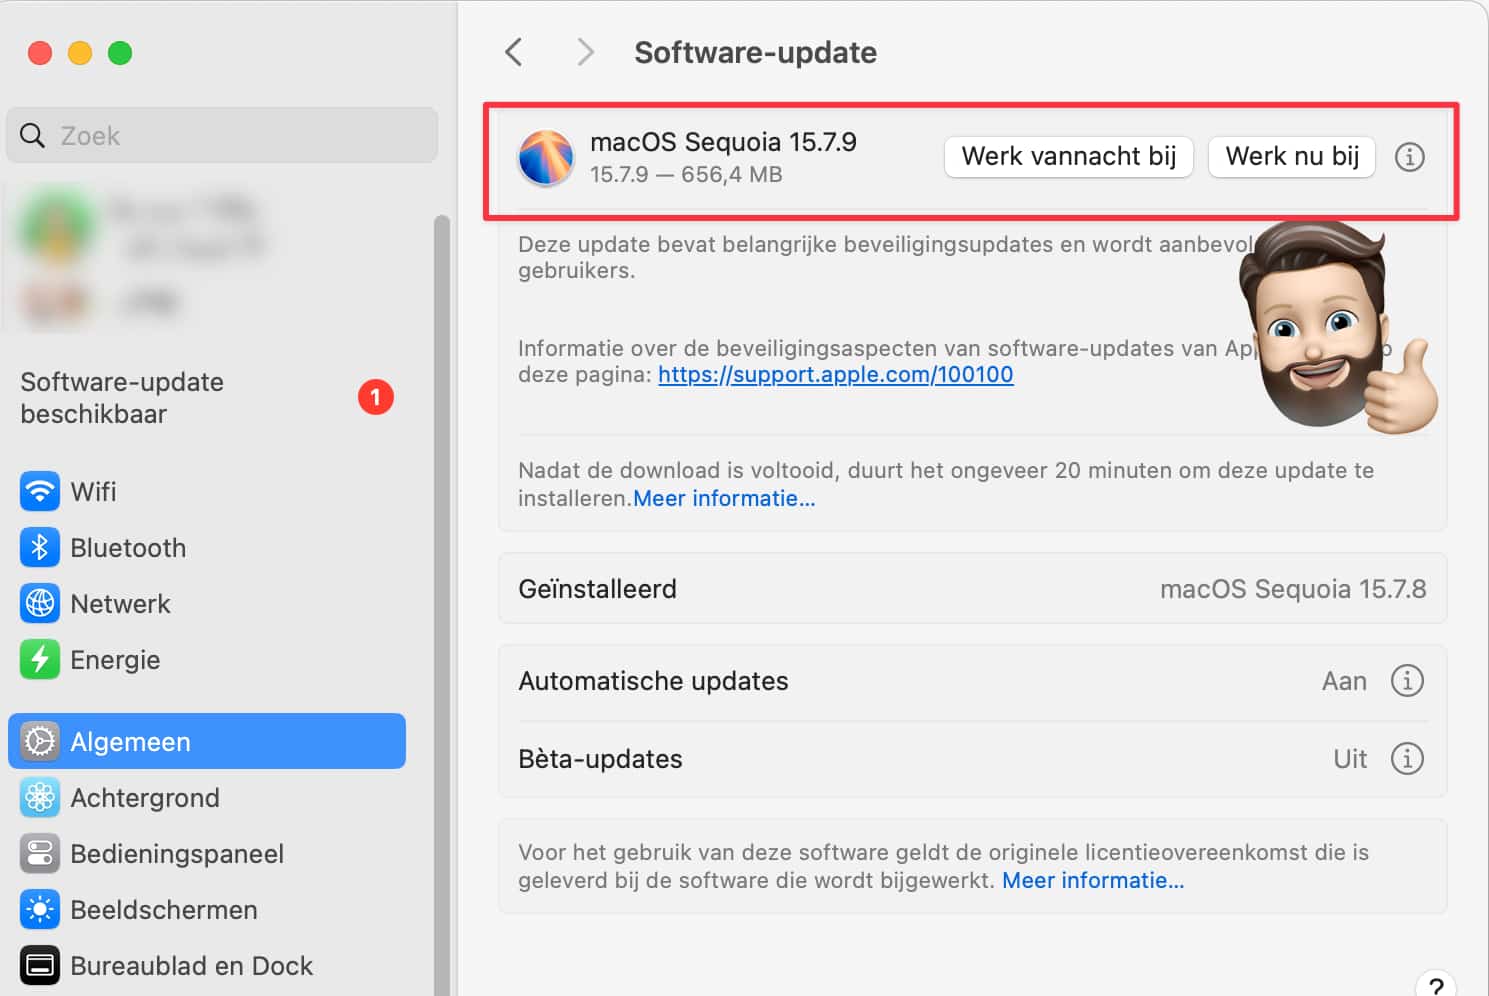Click Meer informatie about license agreement
This screenshot has height=996, width=1489.
click(x=1093, y=880)
